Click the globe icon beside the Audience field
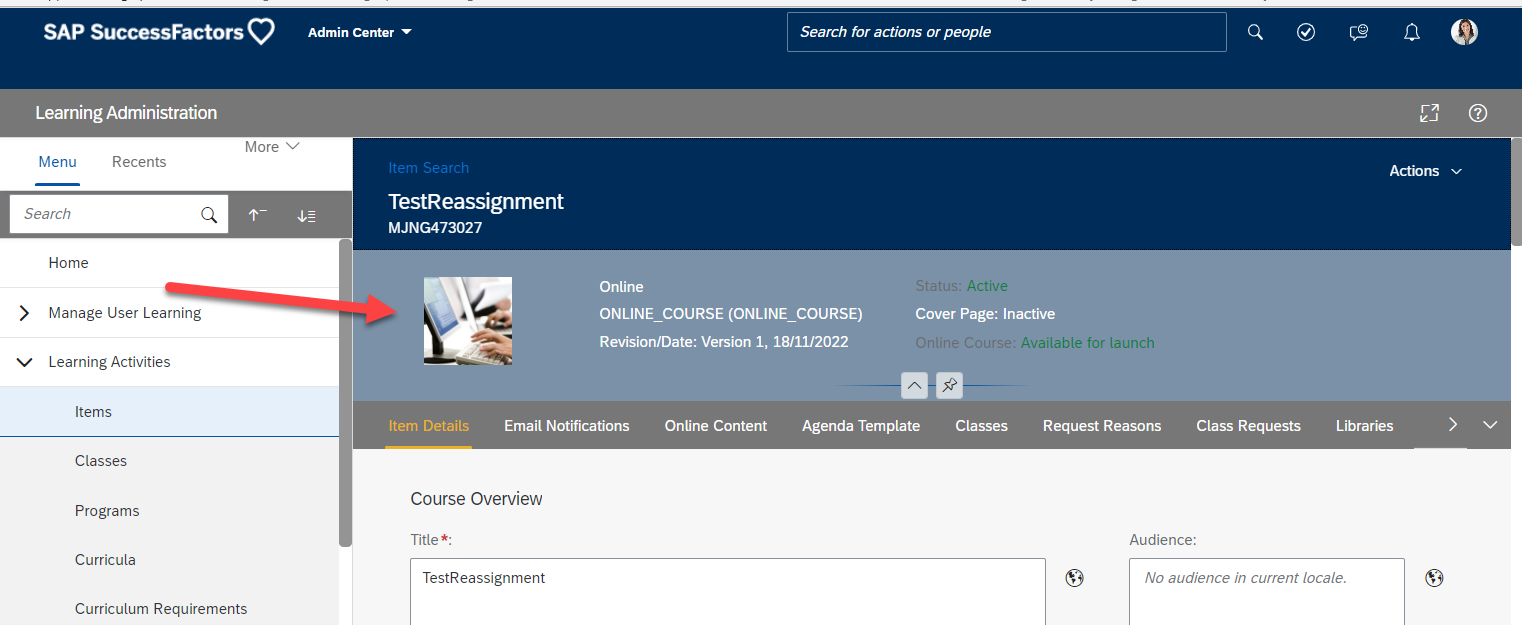 [x=1434, y=578]
